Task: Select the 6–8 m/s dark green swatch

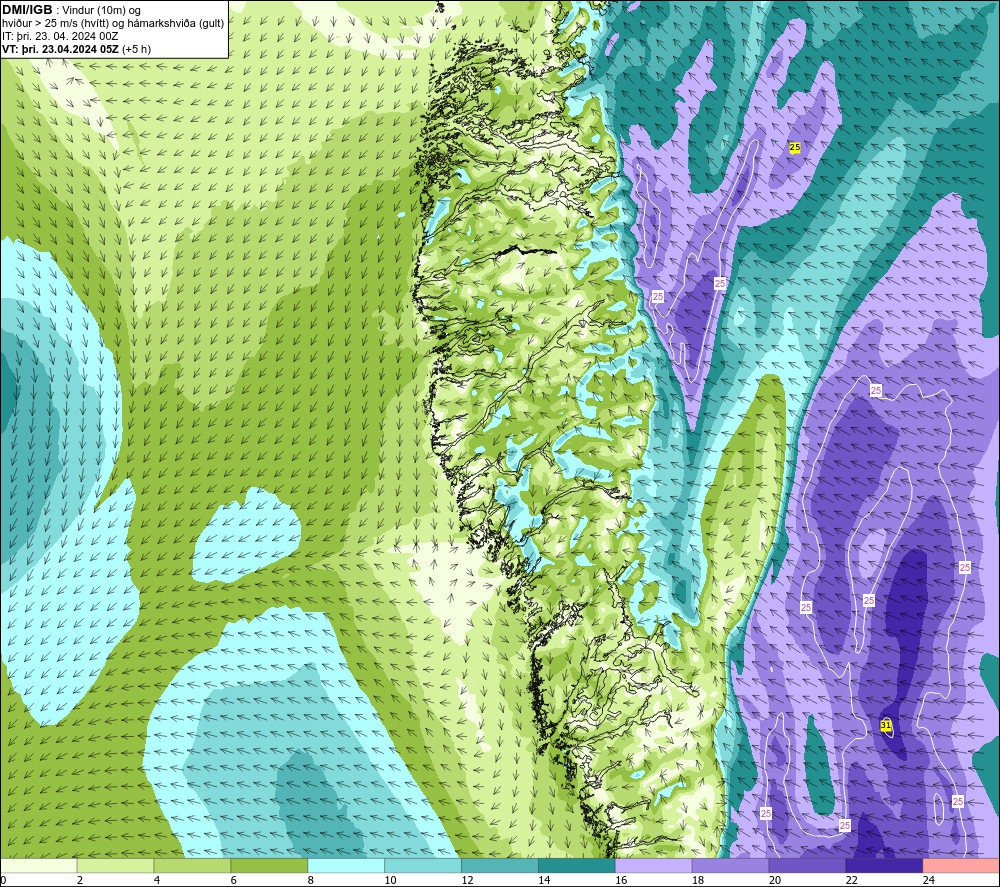Action: (269, 865)
